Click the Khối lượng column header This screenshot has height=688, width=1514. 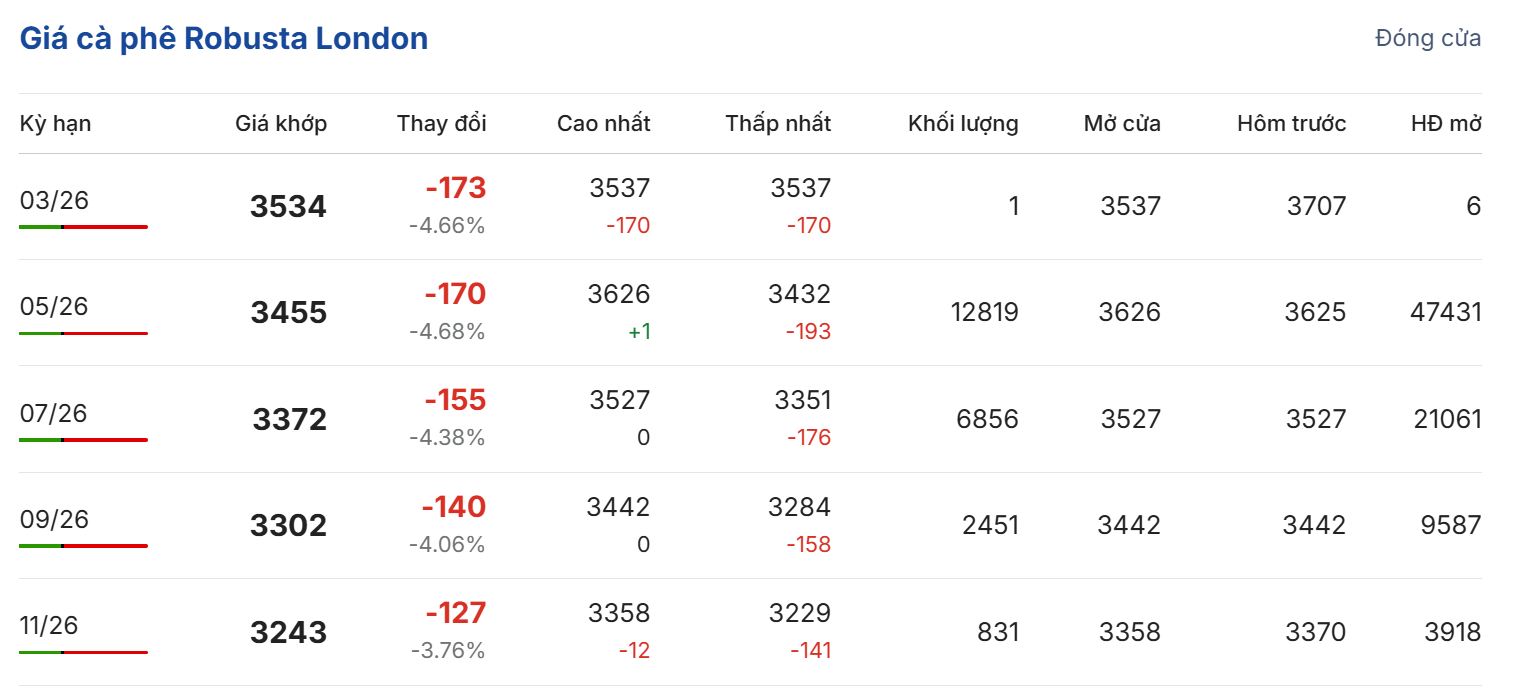coord(963,123)
